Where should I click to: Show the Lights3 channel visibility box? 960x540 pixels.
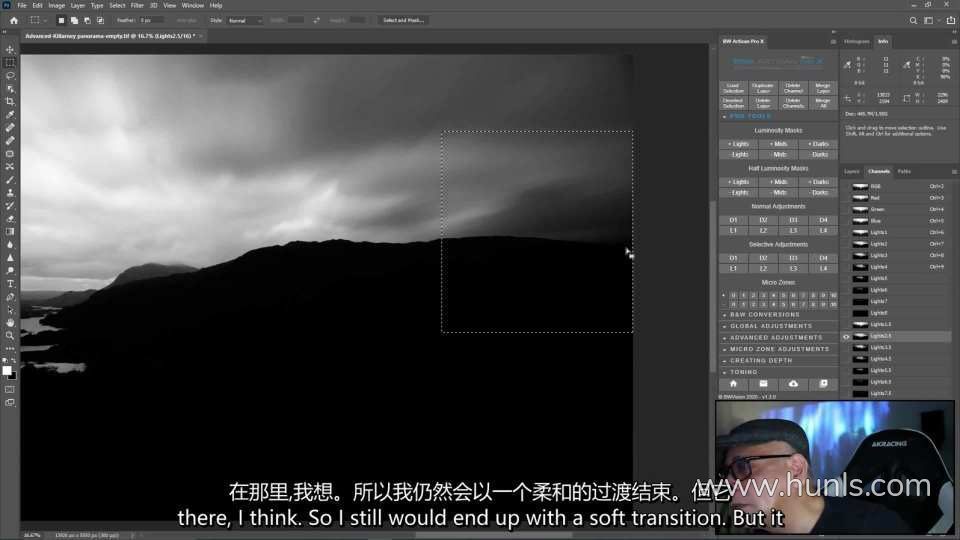pos(846,255)
